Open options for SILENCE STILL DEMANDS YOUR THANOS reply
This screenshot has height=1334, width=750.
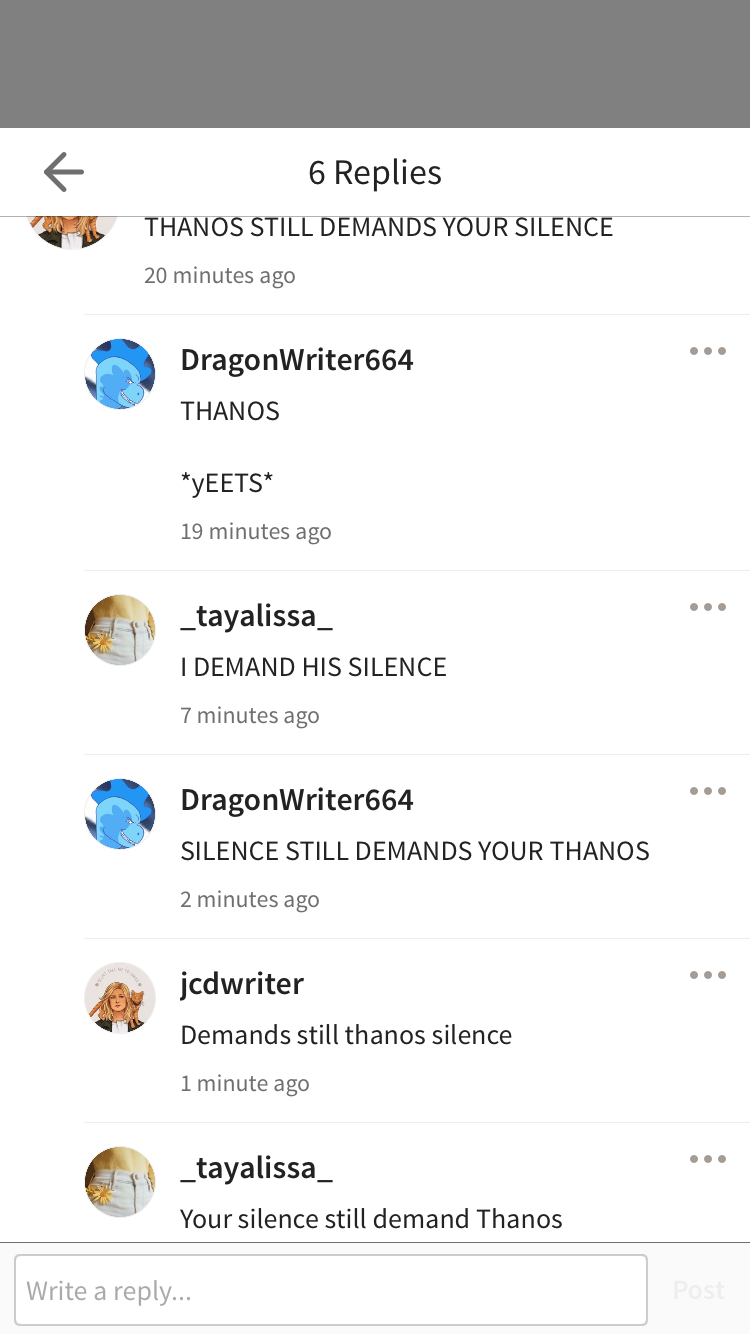pos(707,791)
